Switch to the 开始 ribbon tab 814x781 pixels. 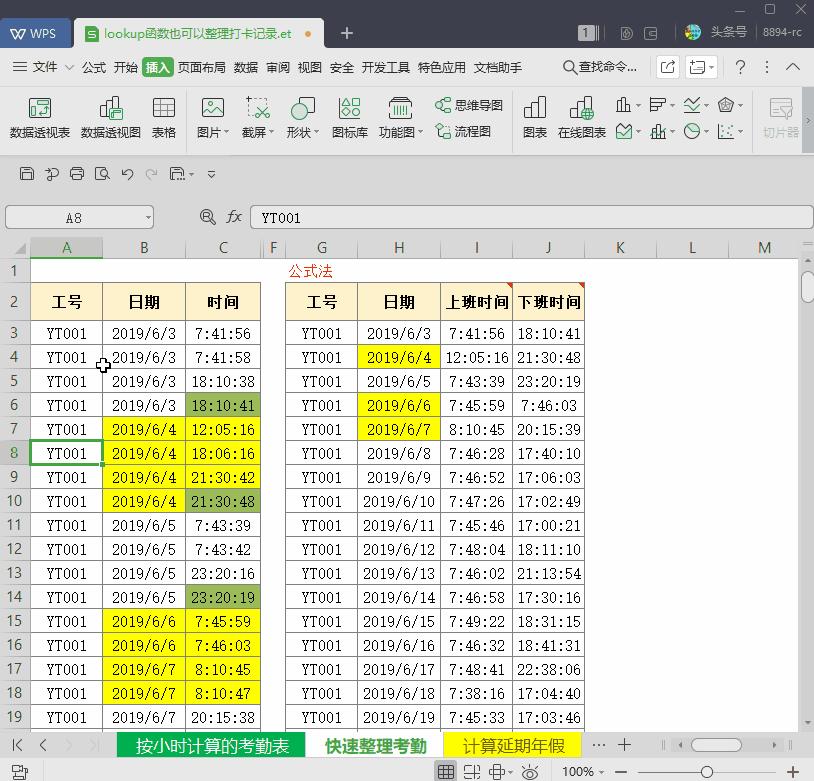(x=126, y=68)
